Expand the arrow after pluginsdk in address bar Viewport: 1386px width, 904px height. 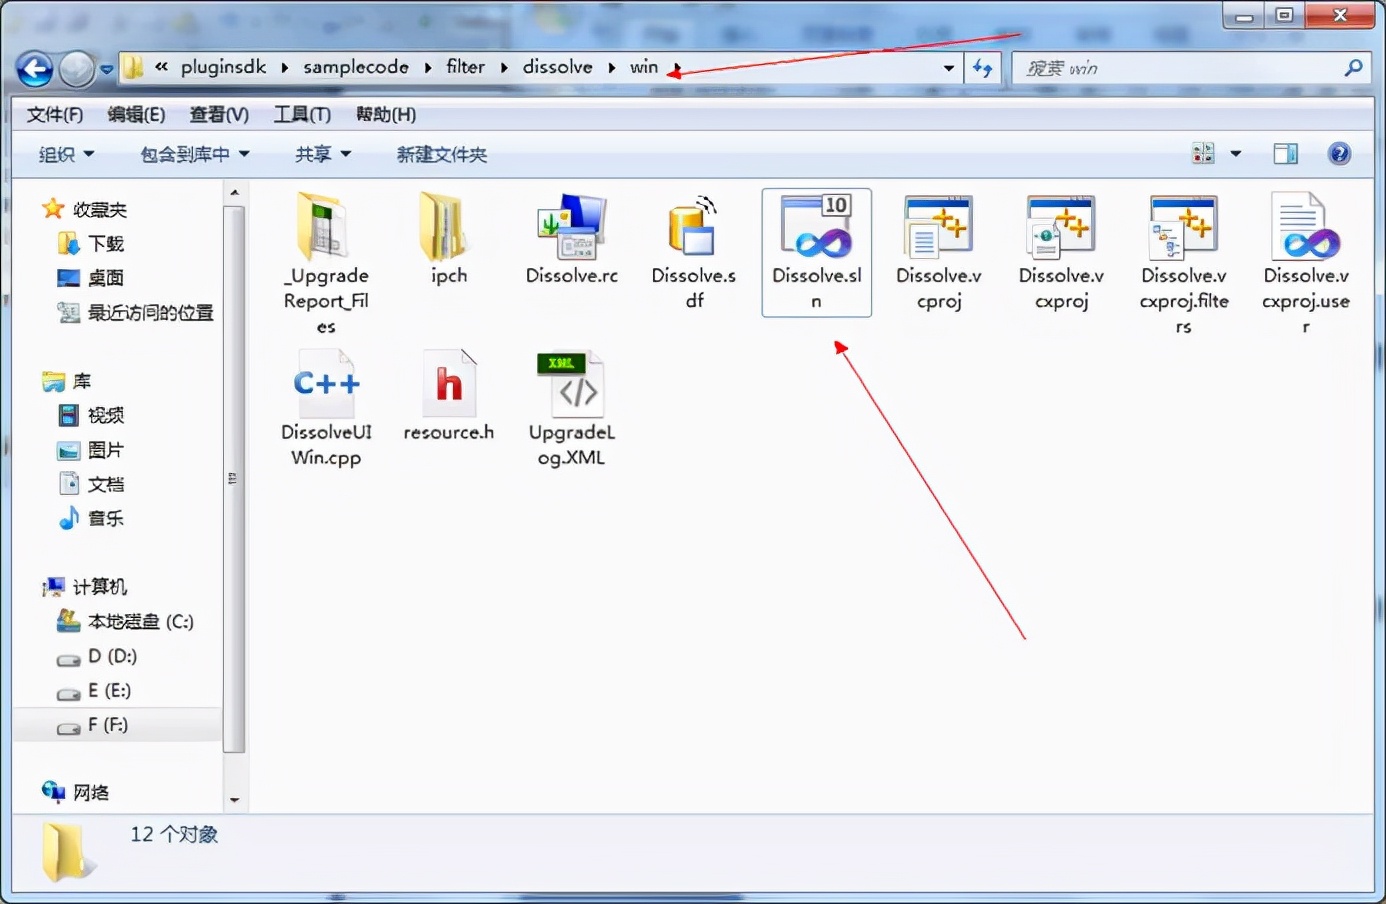[x=284, y=68]
